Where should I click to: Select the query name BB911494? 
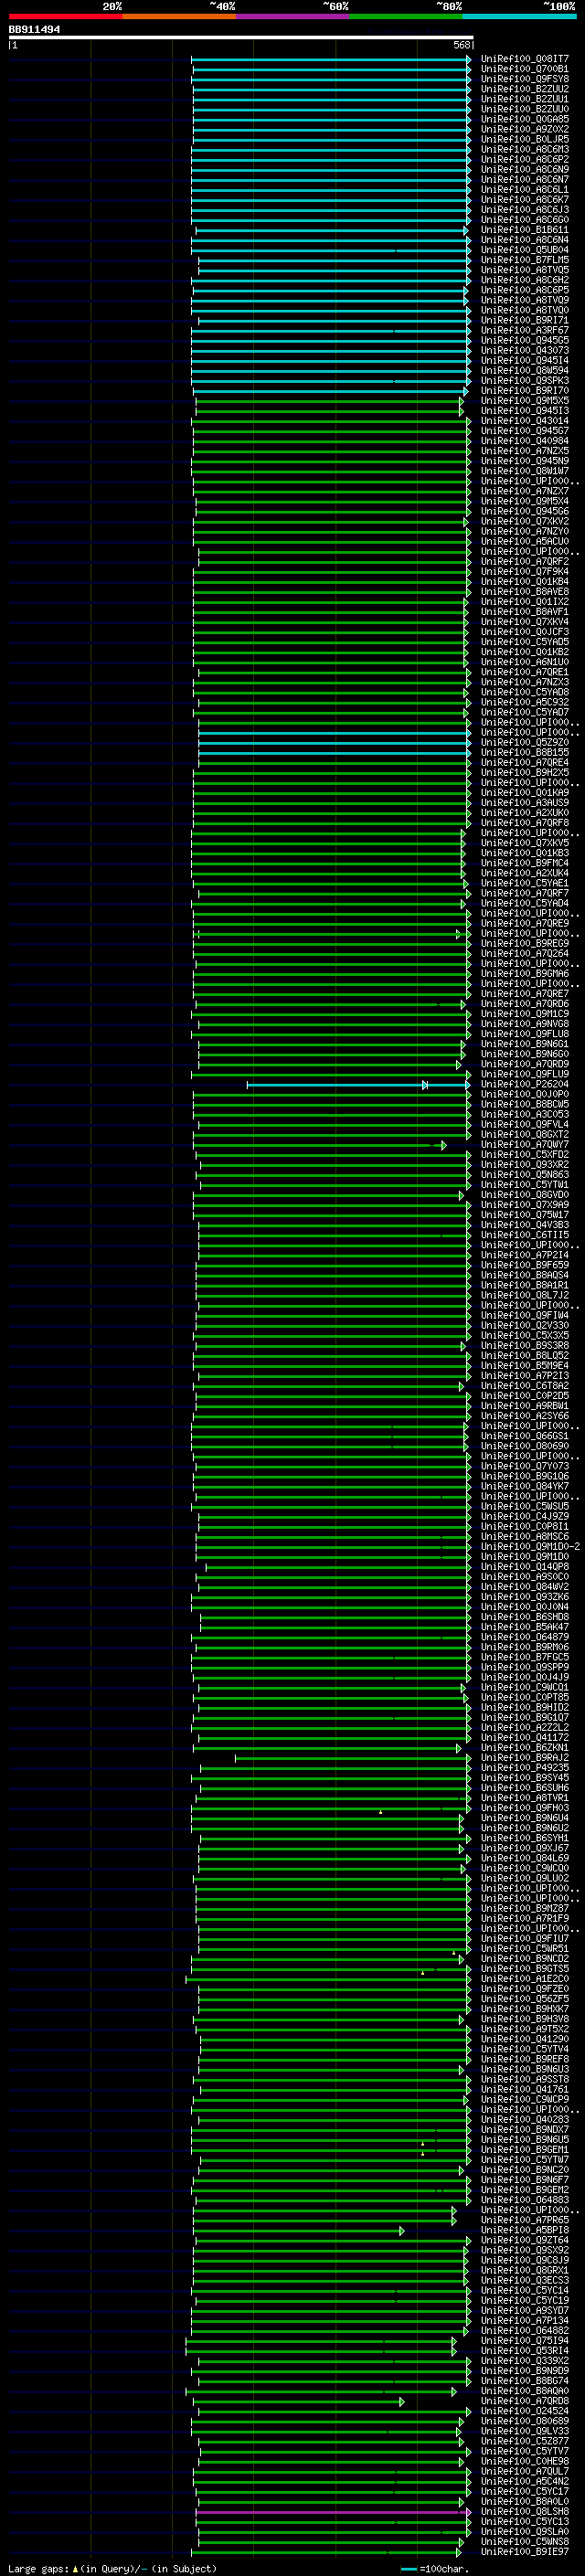pos(34,30)
